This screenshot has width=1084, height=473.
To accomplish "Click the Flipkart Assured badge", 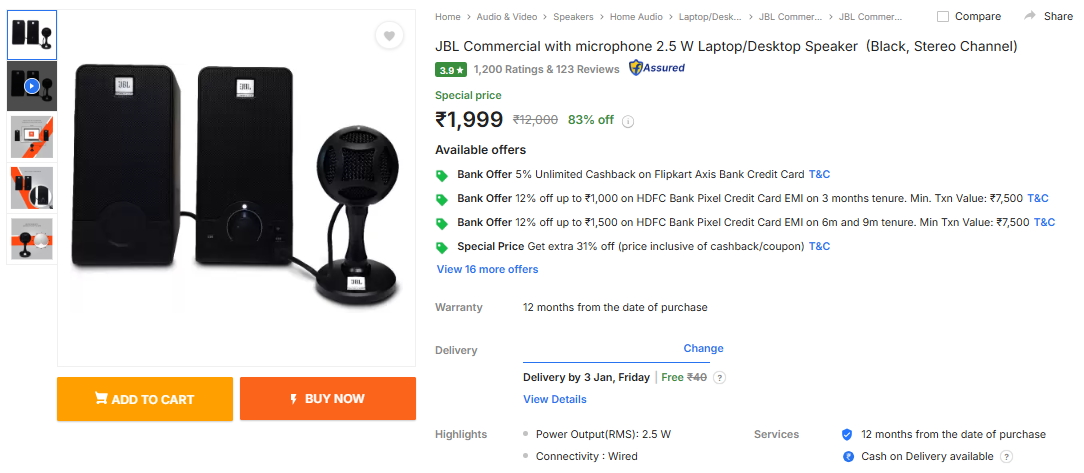I will (657, 68).
